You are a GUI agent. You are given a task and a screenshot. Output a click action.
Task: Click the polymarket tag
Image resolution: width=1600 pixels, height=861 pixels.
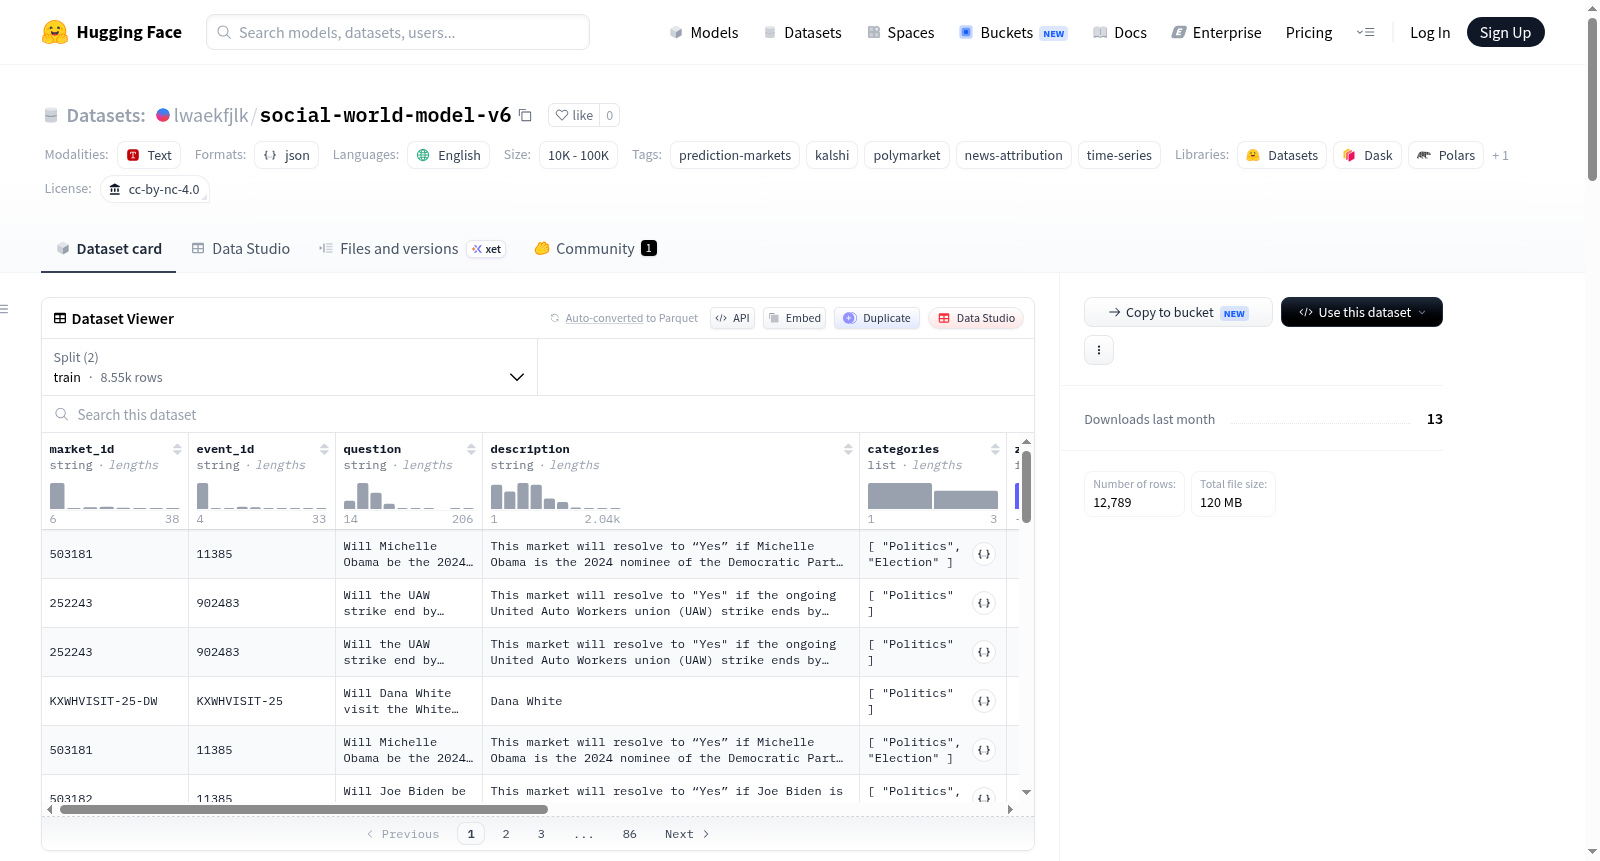pos(907,155)
